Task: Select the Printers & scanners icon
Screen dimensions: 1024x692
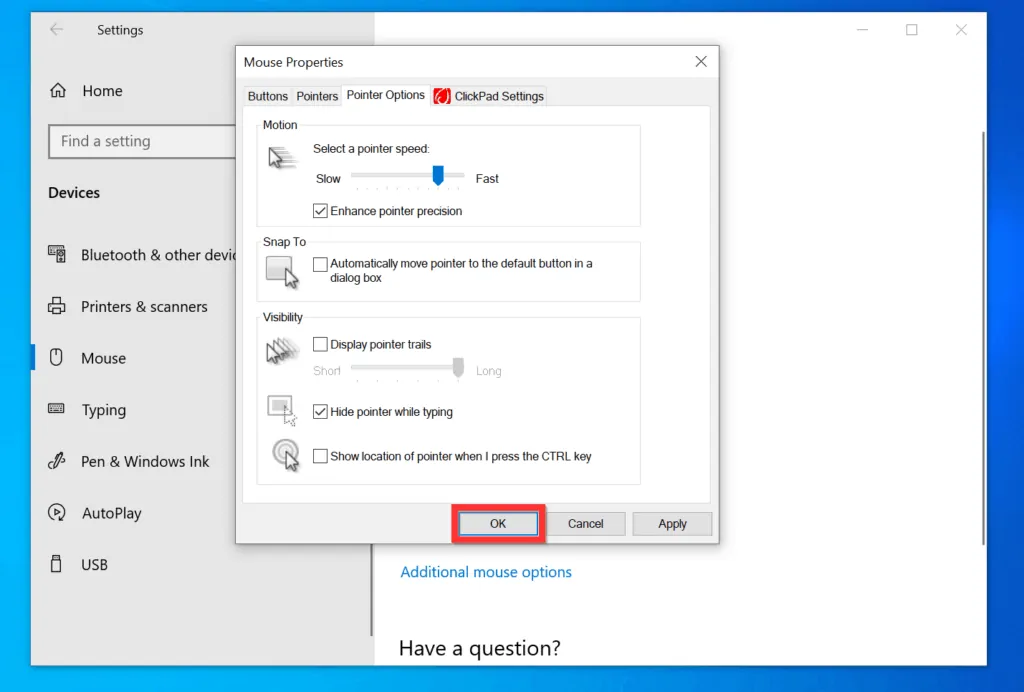Action: point(57,307)
